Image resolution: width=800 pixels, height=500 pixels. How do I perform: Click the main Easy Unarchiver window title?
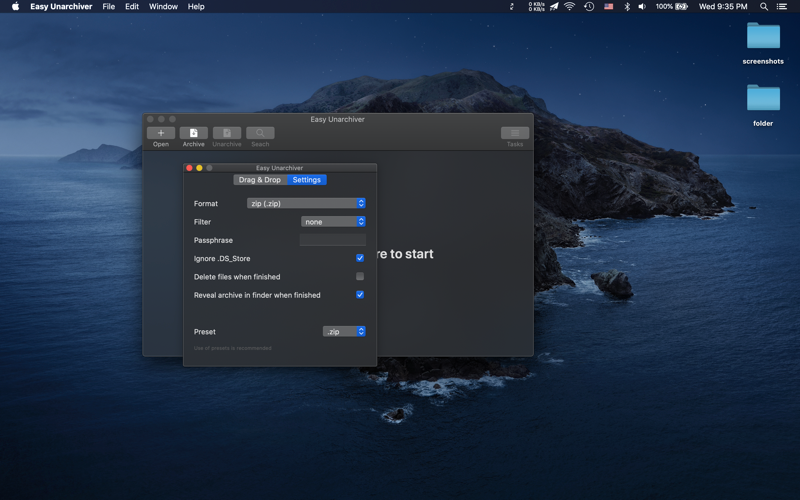[x=337, y=119]
